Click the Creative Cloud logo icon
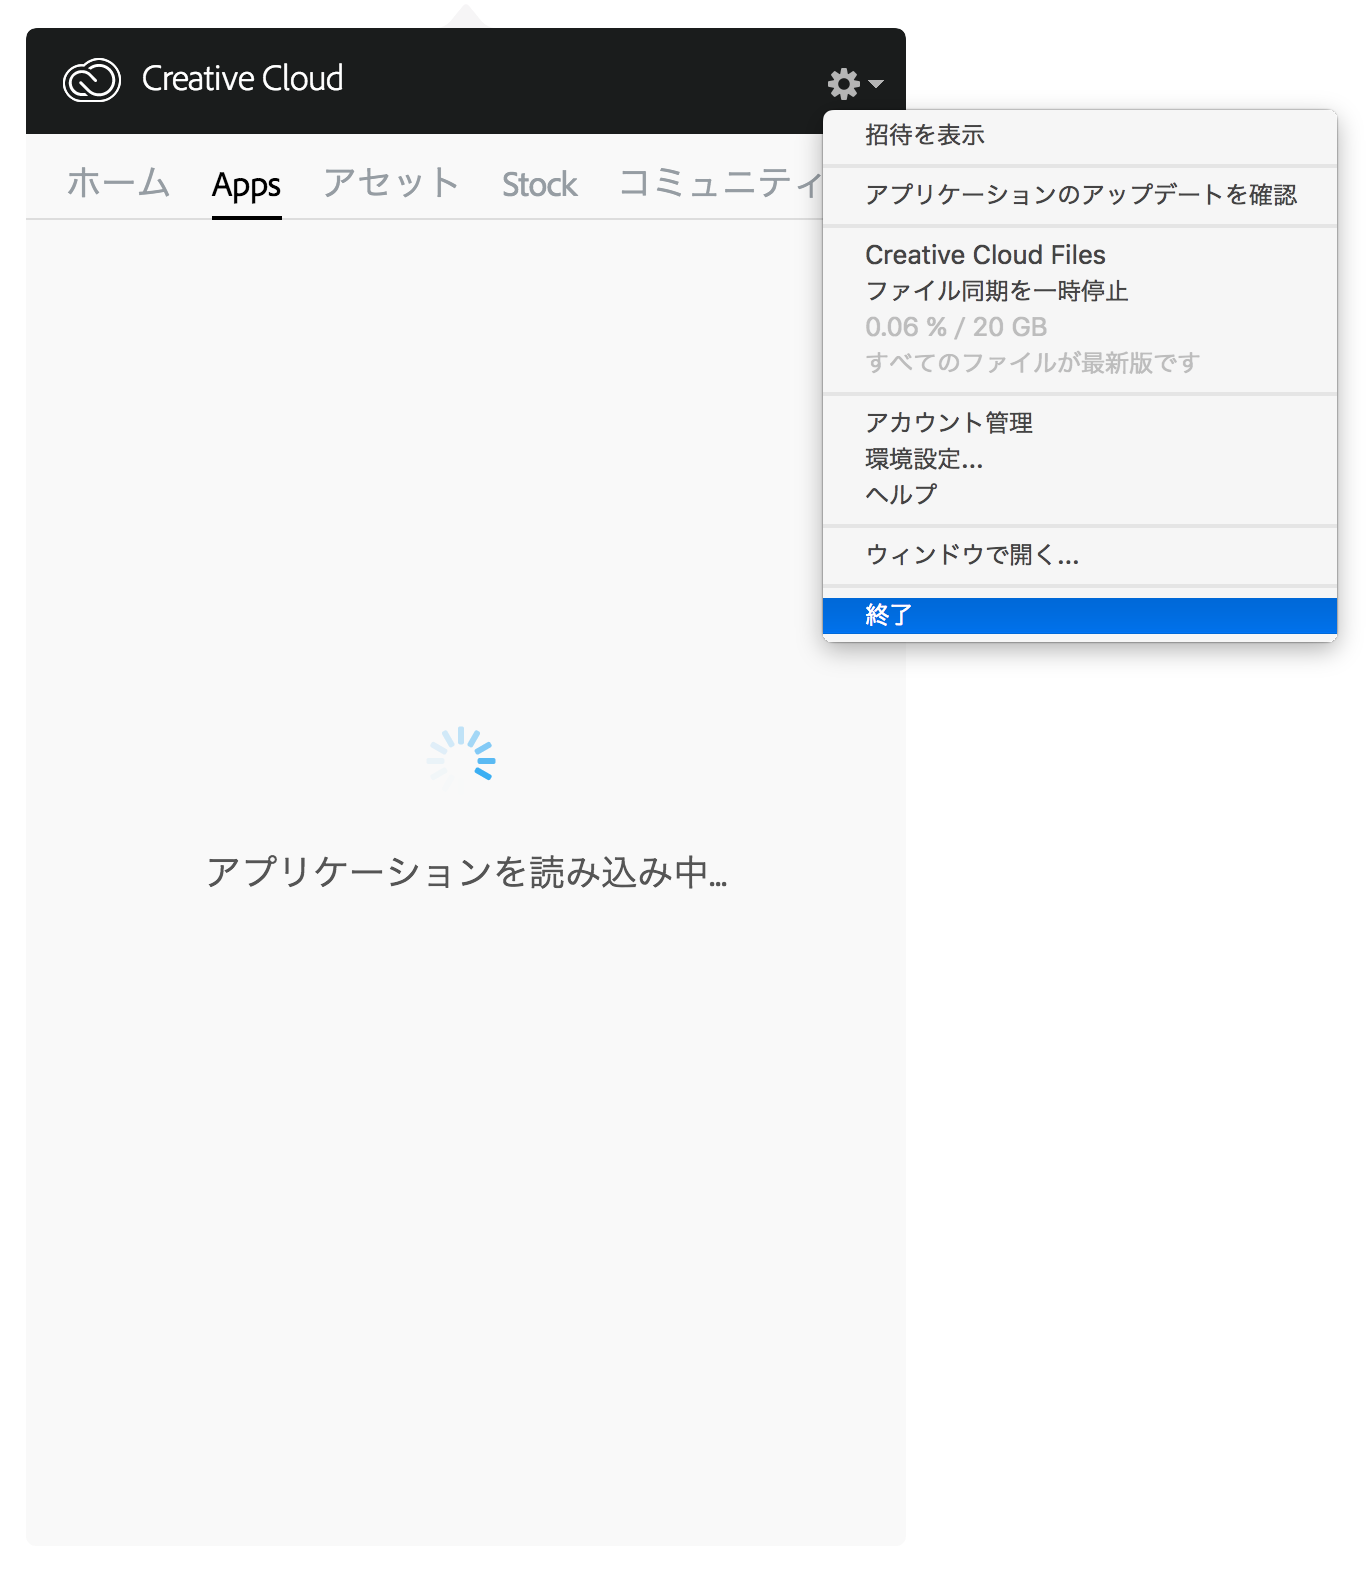The height and width of the screenshot is (1572, 1366). tap(92, 80)
